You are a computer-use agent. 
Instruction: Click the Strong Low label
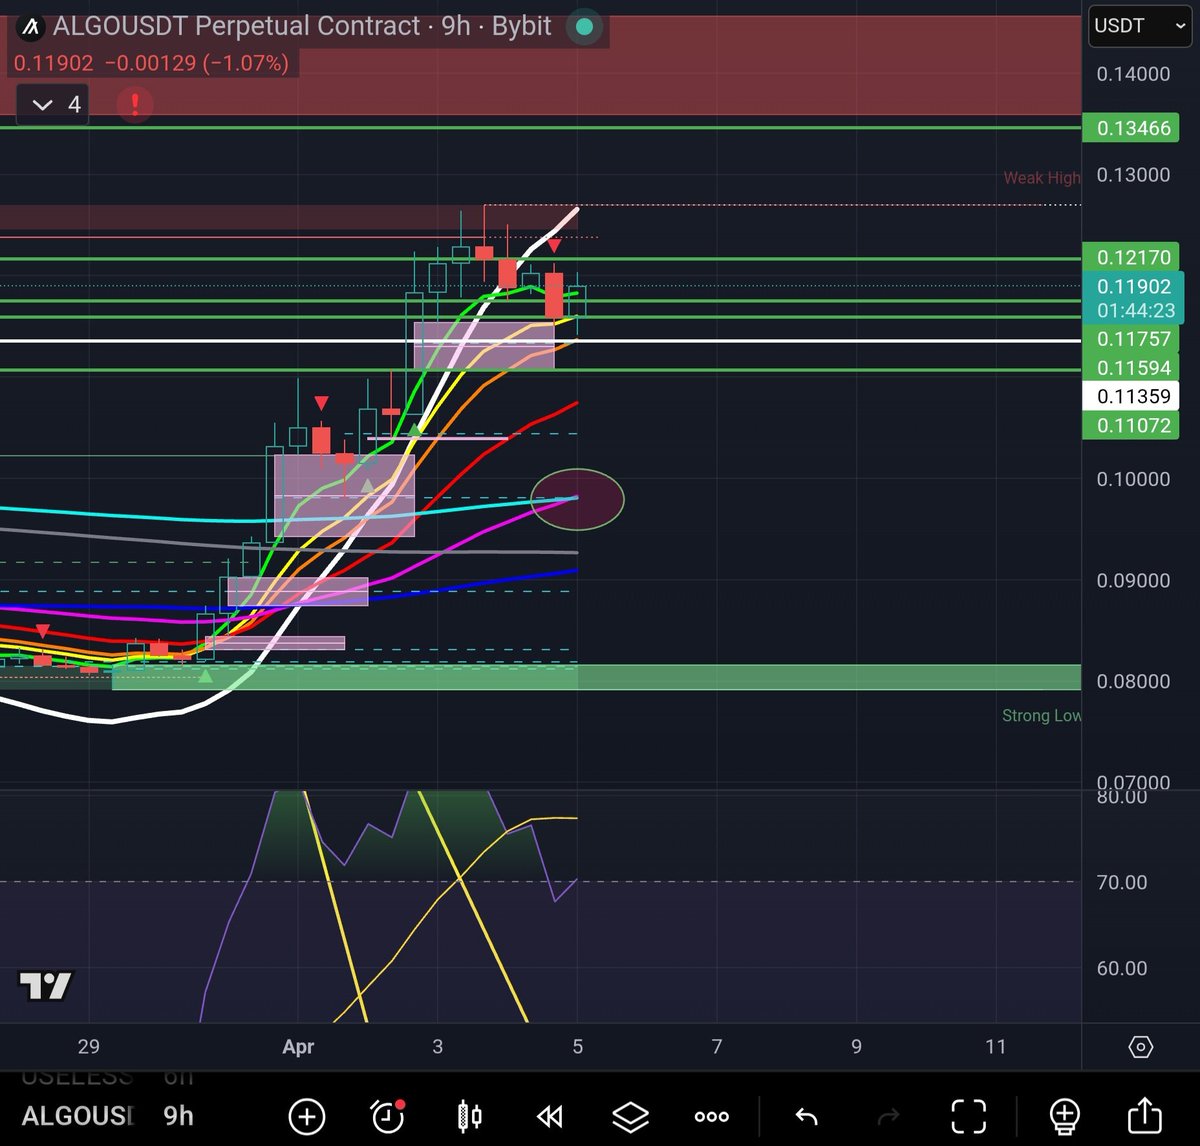coord(1041,715)
